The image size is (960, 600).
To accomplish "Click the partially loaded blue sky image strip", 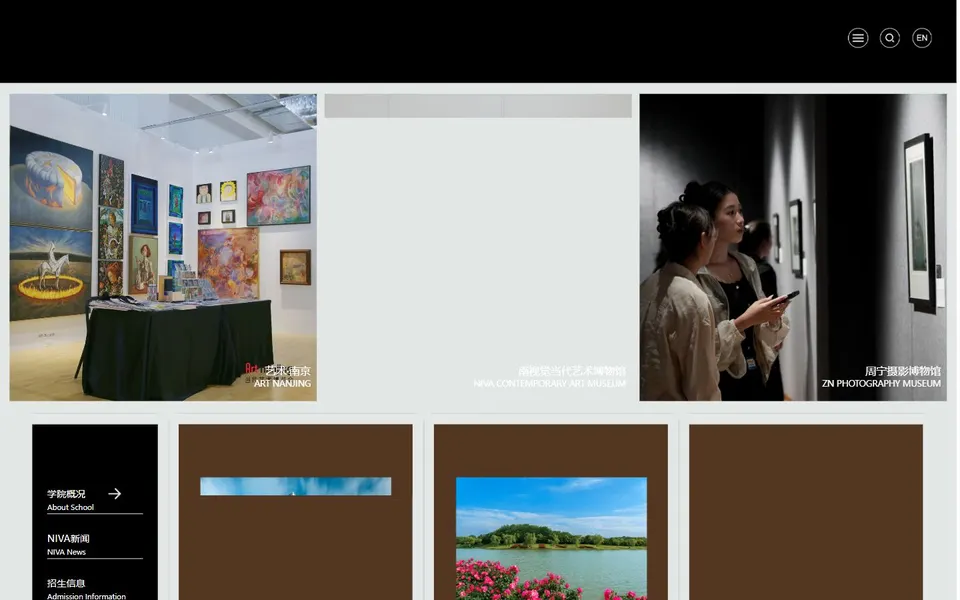I will tap(295, 486).
